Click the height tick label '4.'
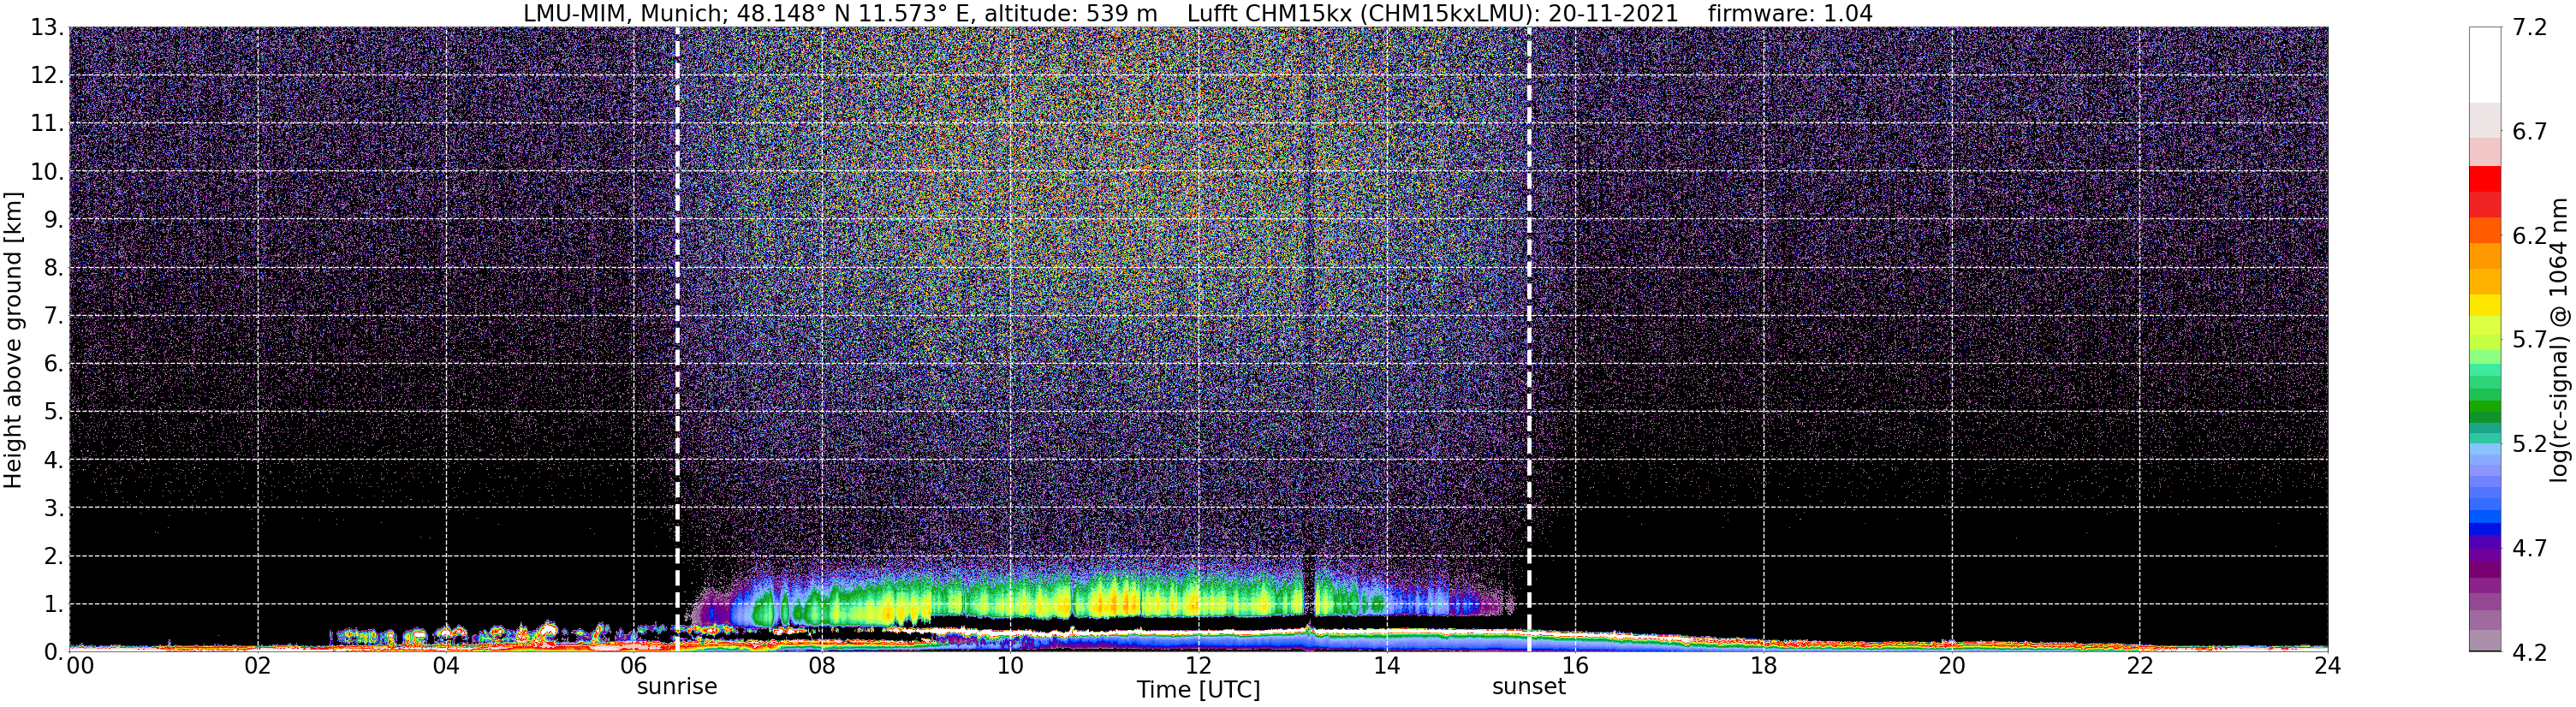 coord(54,460)
